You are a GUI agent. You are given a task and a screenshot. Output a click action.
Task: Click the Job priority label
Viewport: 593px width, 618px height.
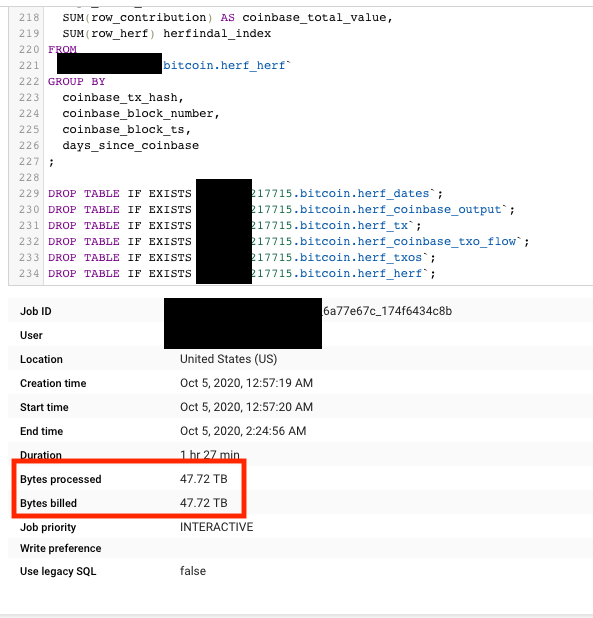[48, 527]
